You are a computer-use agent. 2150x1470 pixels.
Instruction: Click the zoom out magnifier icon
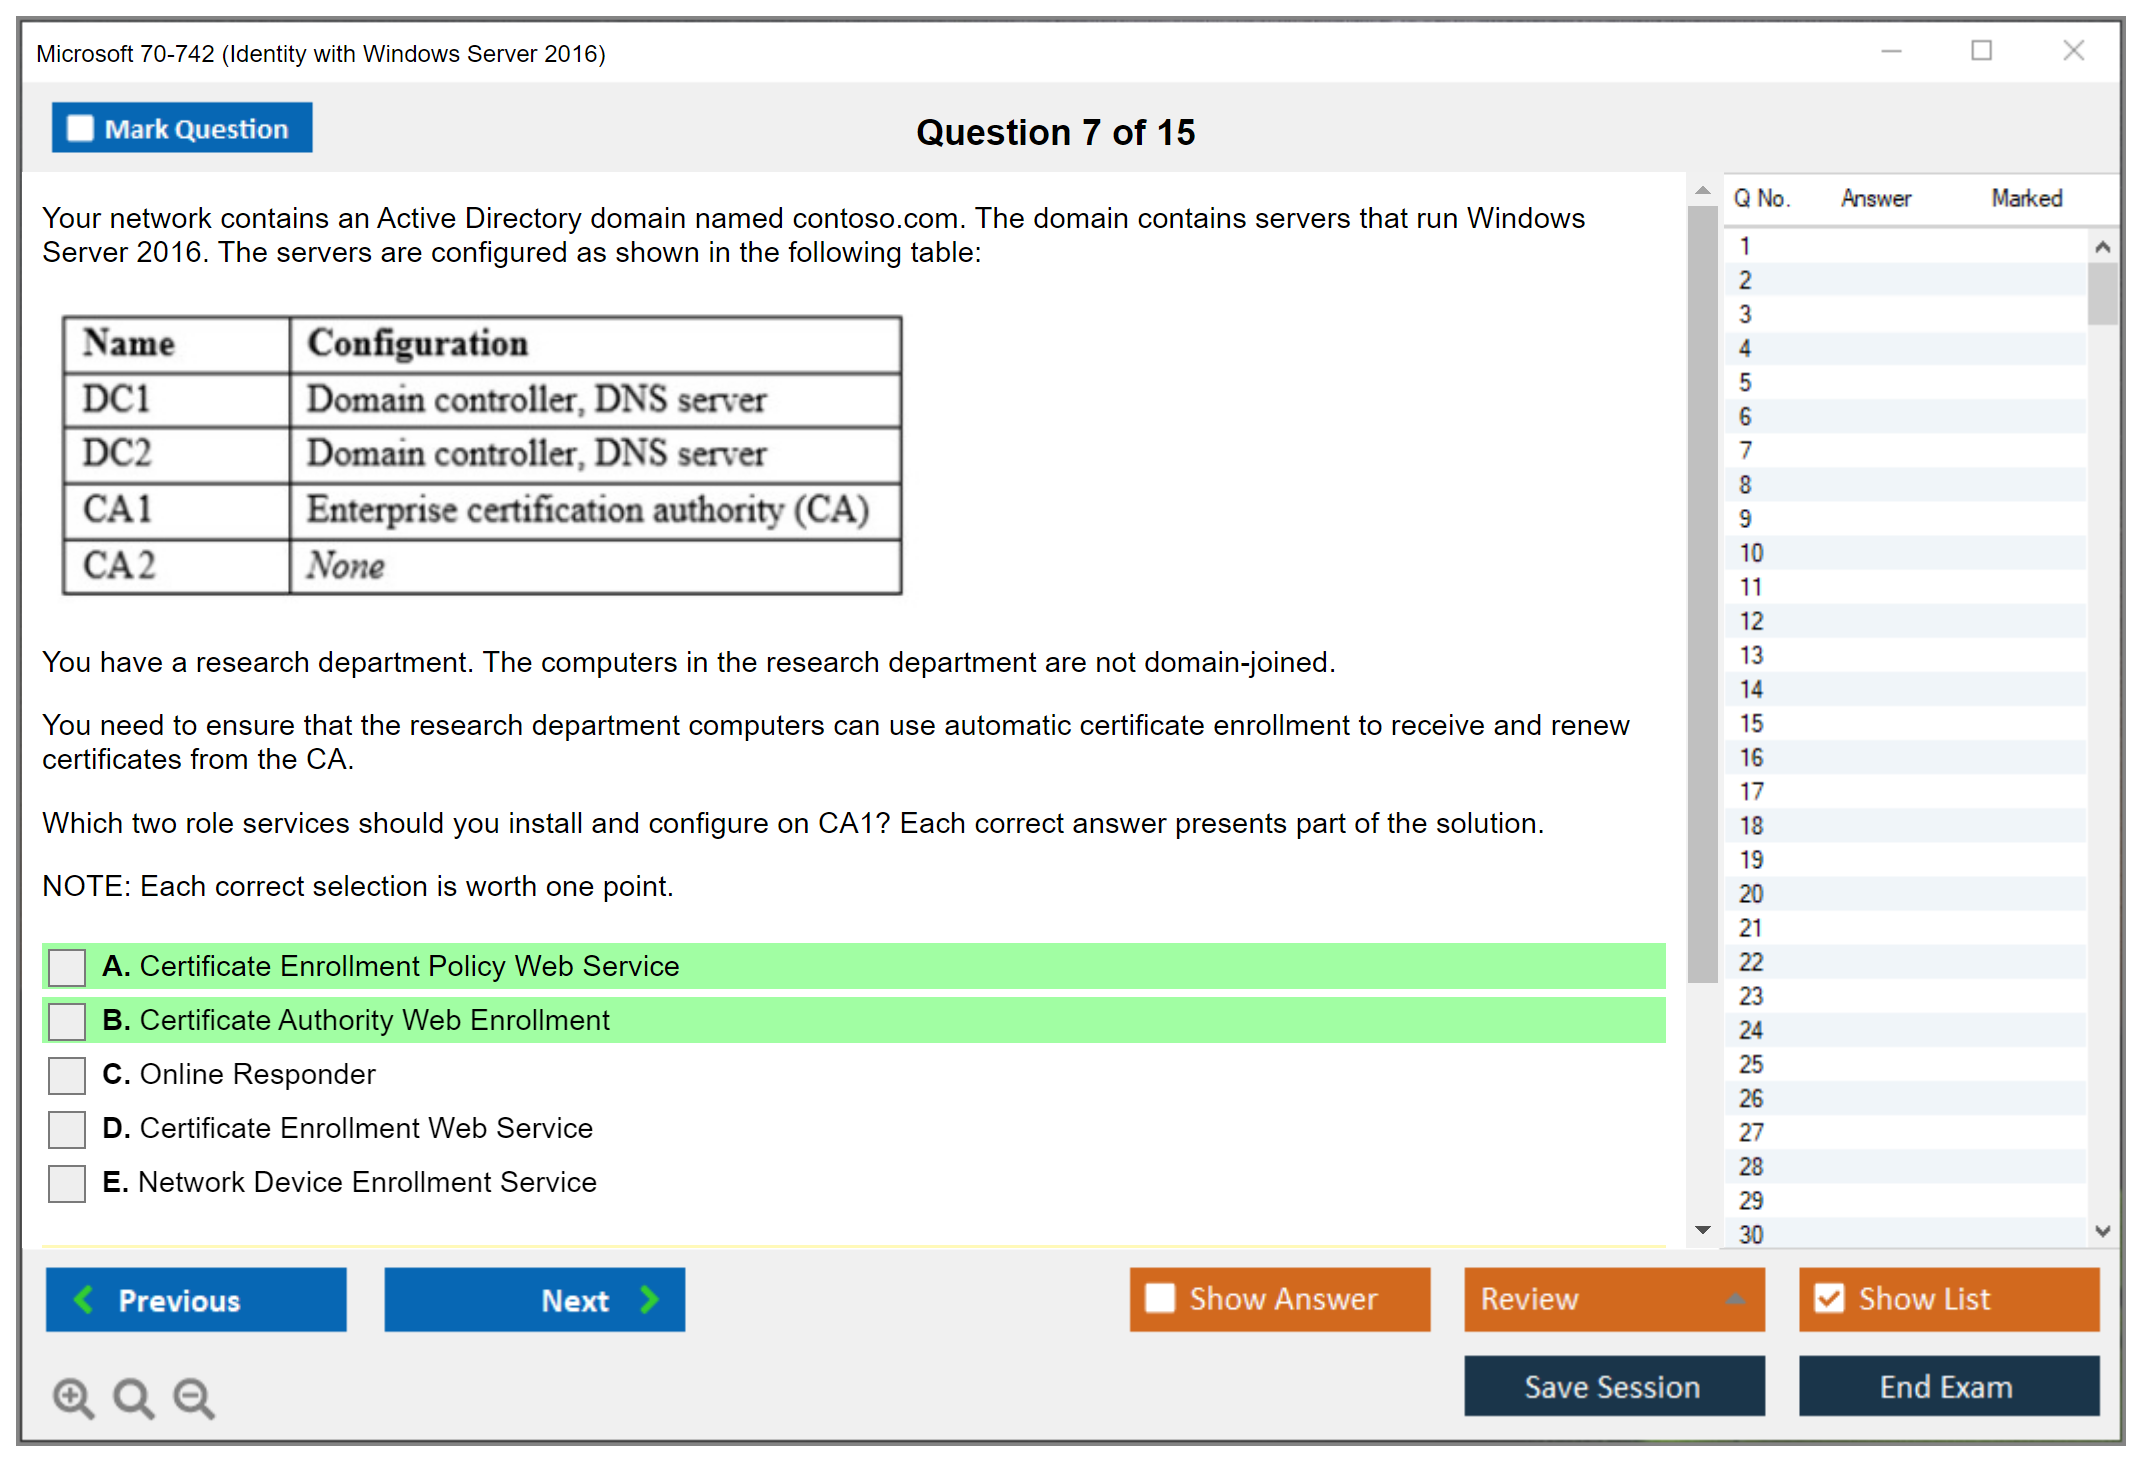coord(193,1397)
